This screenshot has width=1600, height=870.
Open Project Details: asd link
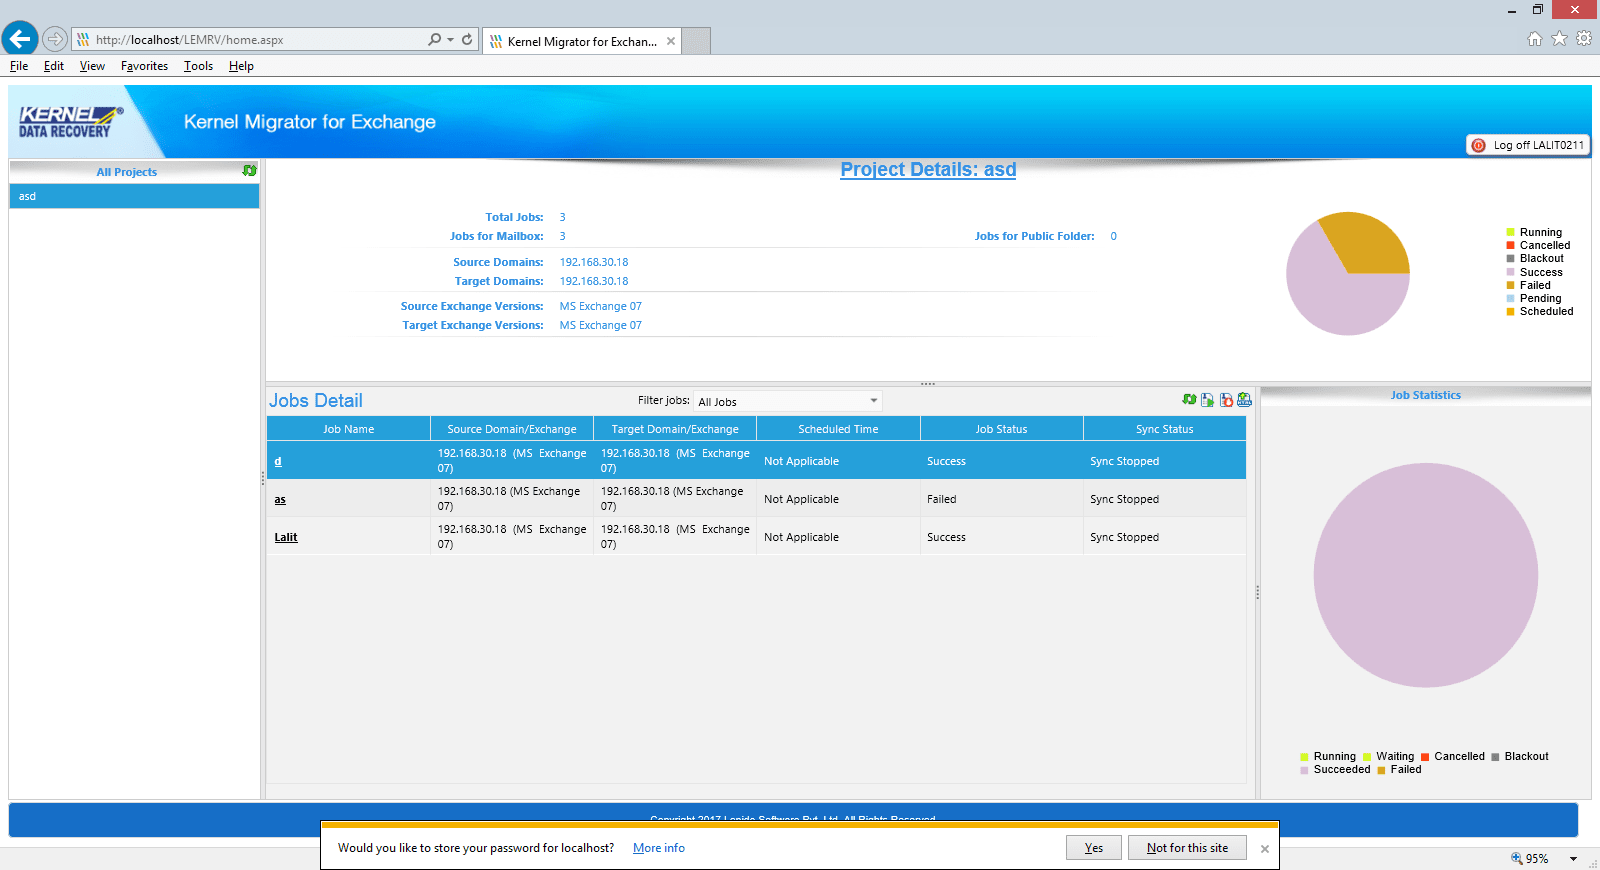pyautogui.click(x=928, y=169)
